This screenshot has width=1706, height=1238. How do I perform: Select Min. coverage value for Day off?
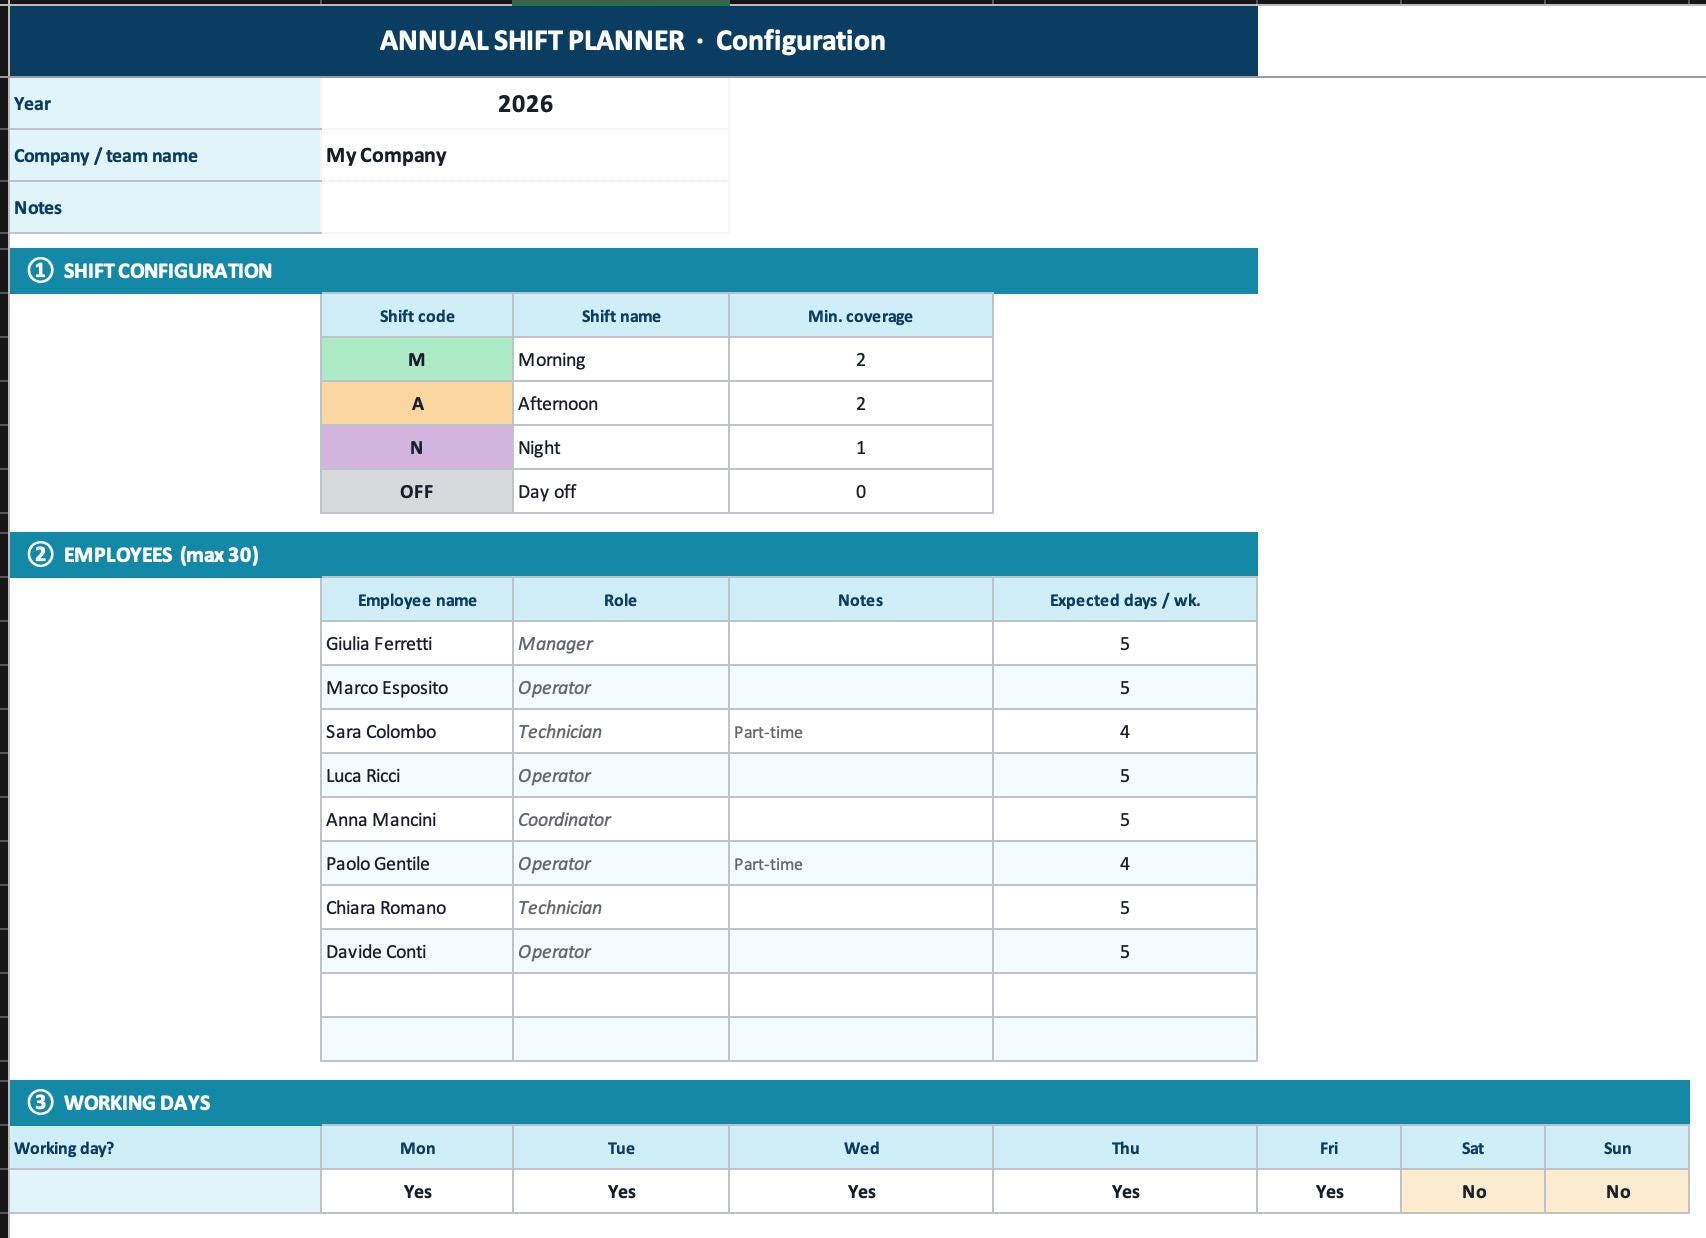click(861, 492)
